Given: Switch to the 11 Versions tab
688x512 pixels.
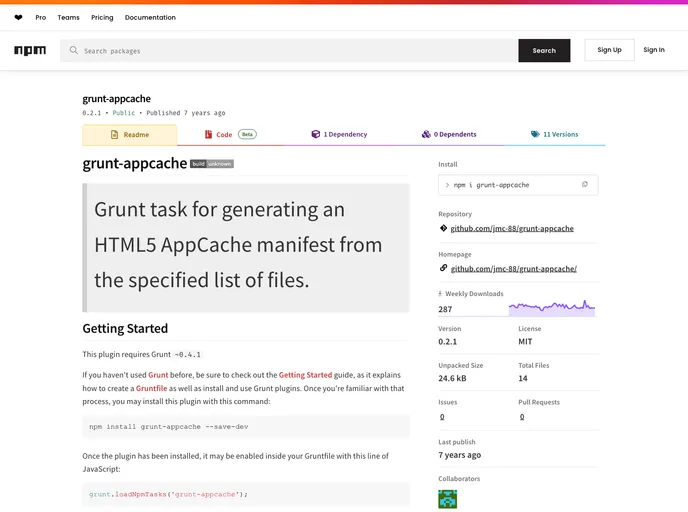Looking at the screenshot, I should tap(555, 135).
